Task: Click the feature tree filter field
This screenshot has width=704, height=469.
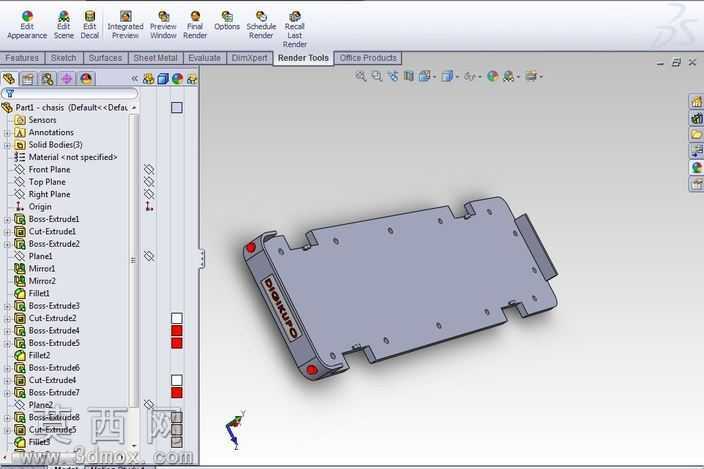Action: [70, 93]
